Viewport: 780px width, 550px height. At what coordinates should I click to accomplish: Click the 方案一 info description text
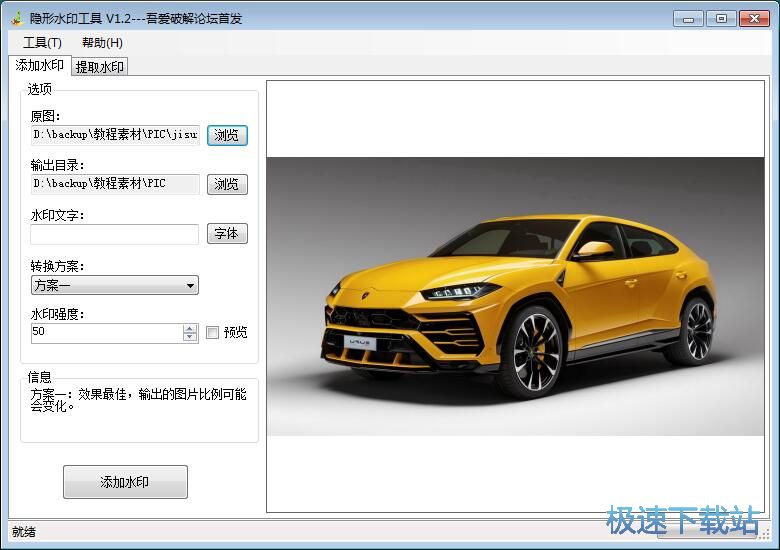click(138, 400)
